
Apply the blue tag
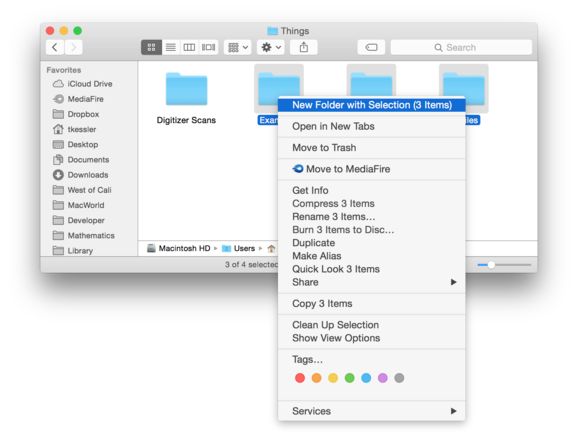click(x=366, y=378)
